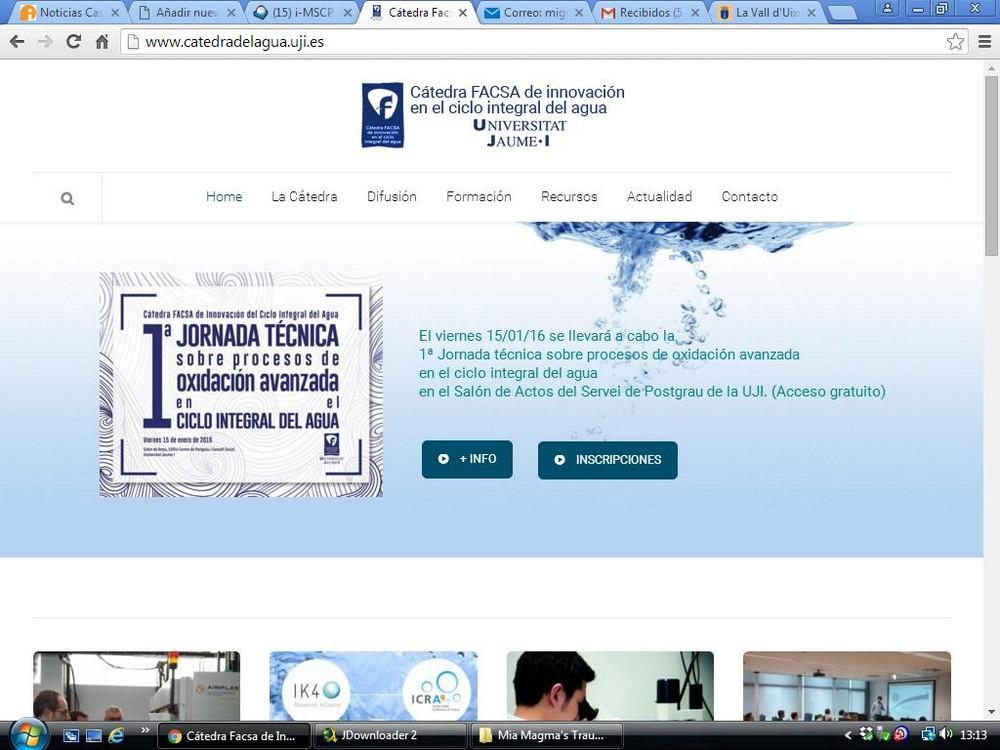Click the browser back arrow

(17, 42)
